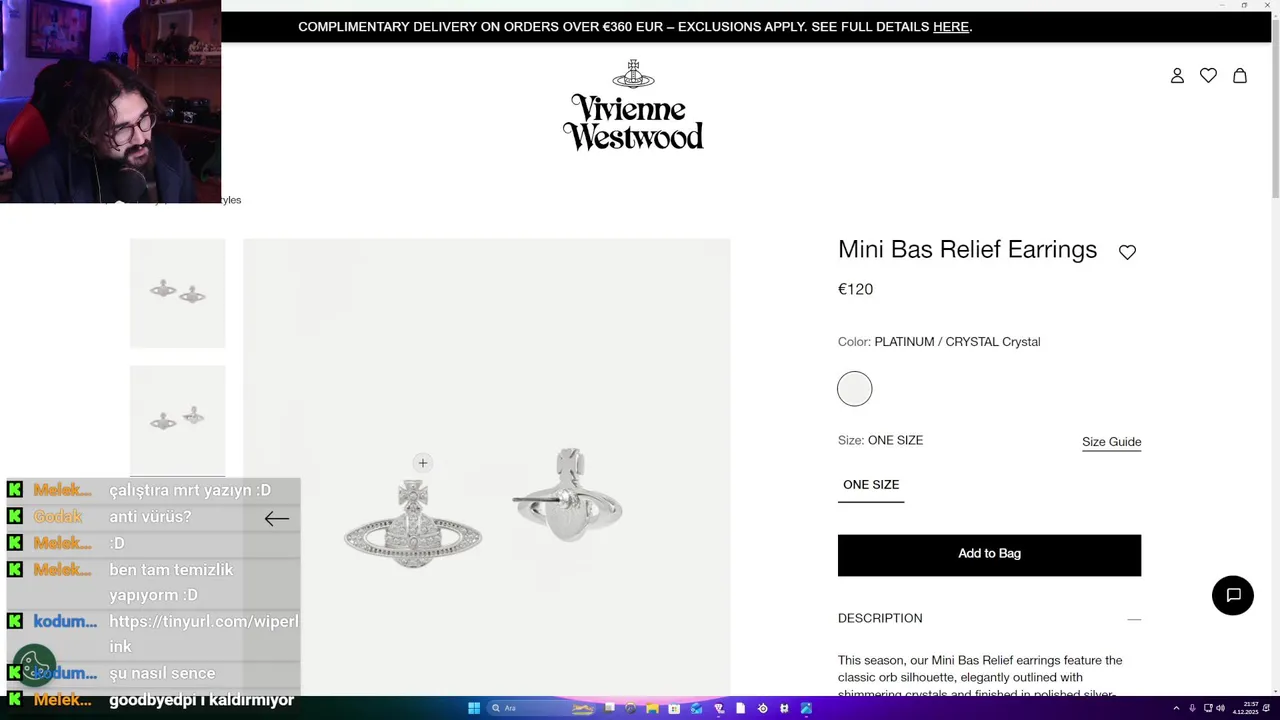Click the Vivienne Westwood logo
1280x720 pixels.
pyautogui.click(x=633, y=105)
